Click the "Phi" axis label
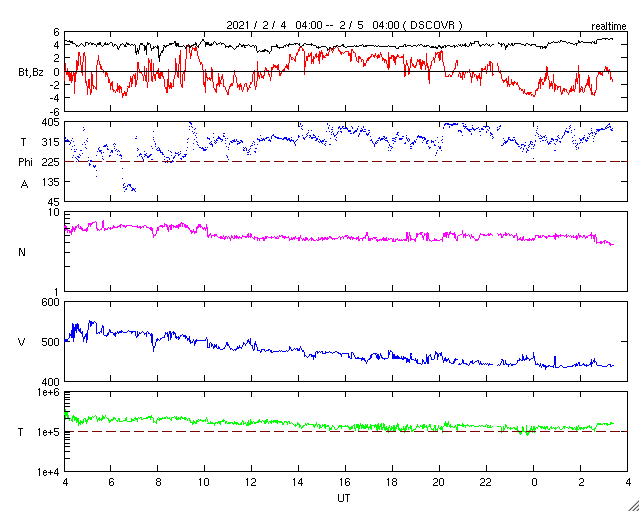Screen dimensions: 640x512 click(x=25, y=162)
